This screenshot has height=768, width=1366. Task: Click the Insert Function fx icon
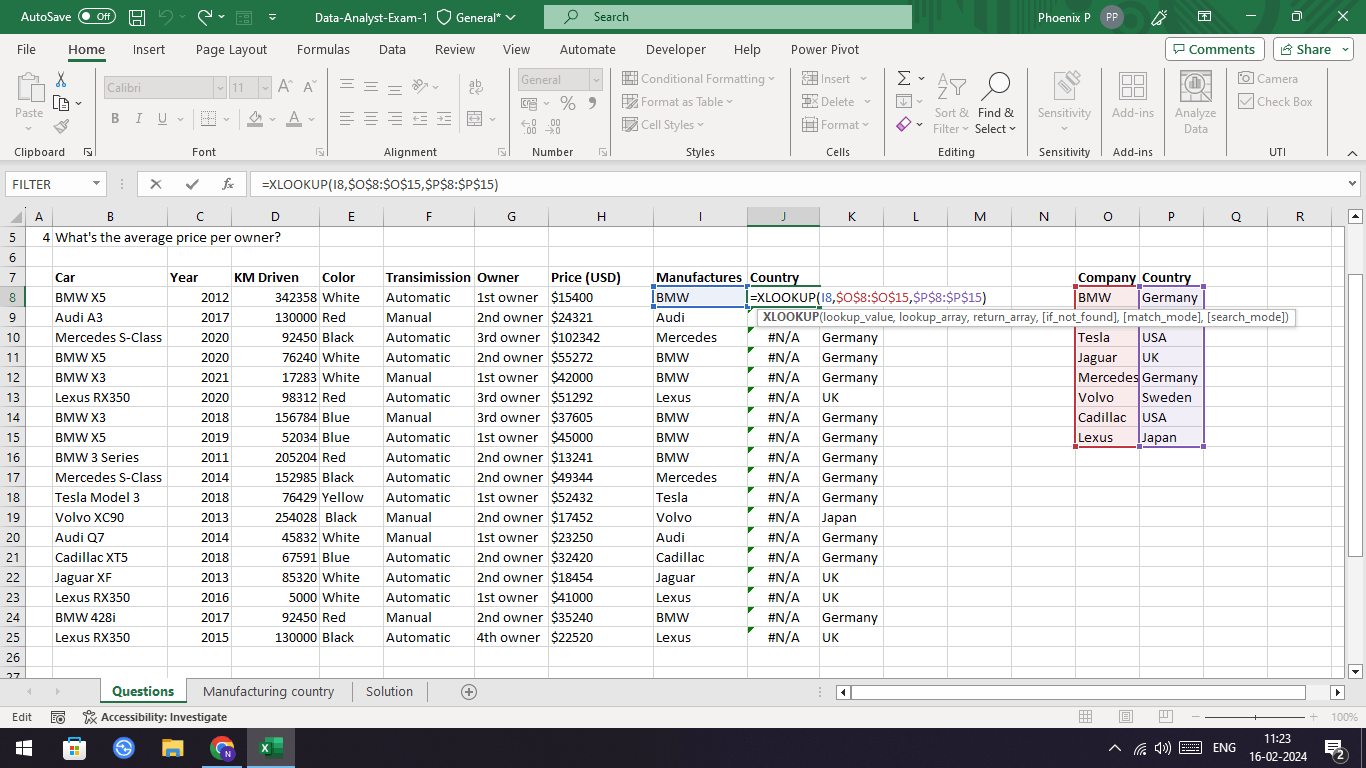click(x=228, y=184)
